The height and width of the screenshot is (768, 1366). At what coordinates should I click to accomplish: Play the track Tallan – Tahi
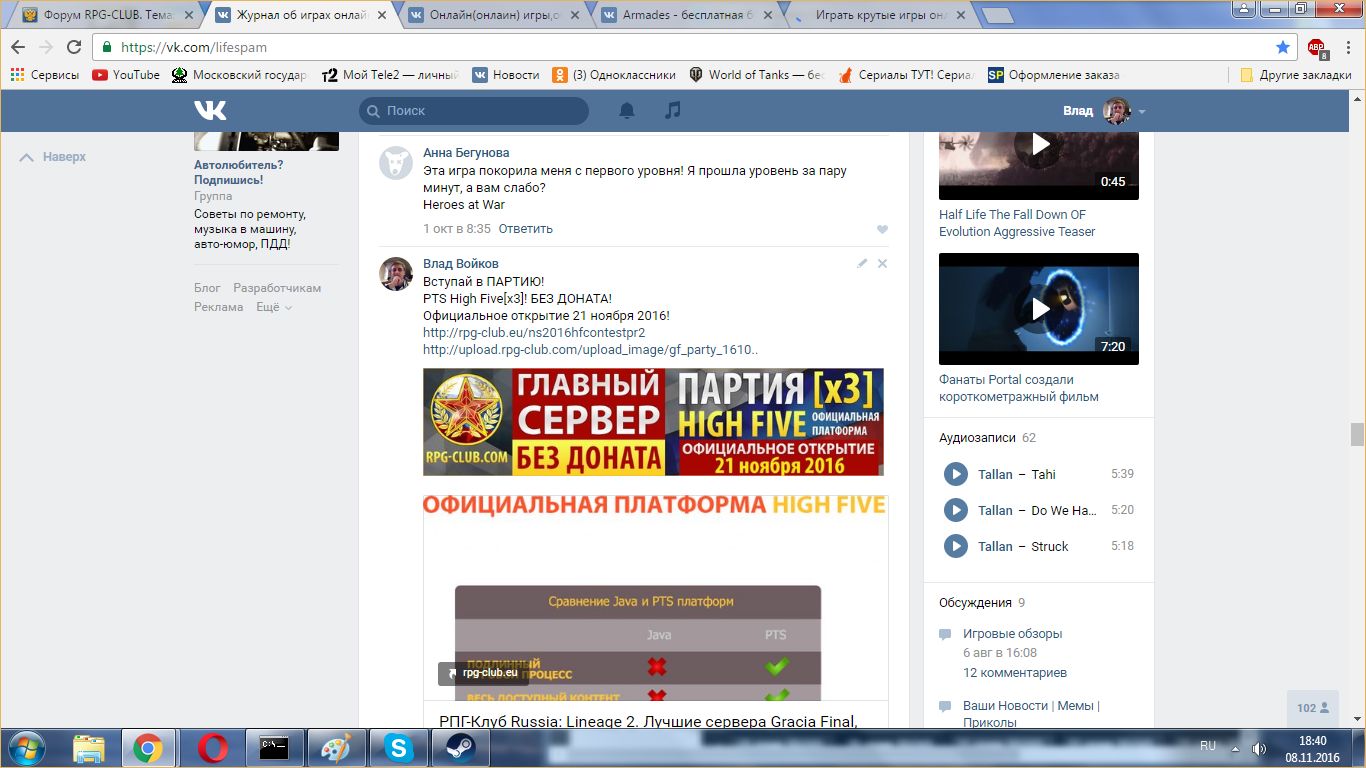click(956, 474)
